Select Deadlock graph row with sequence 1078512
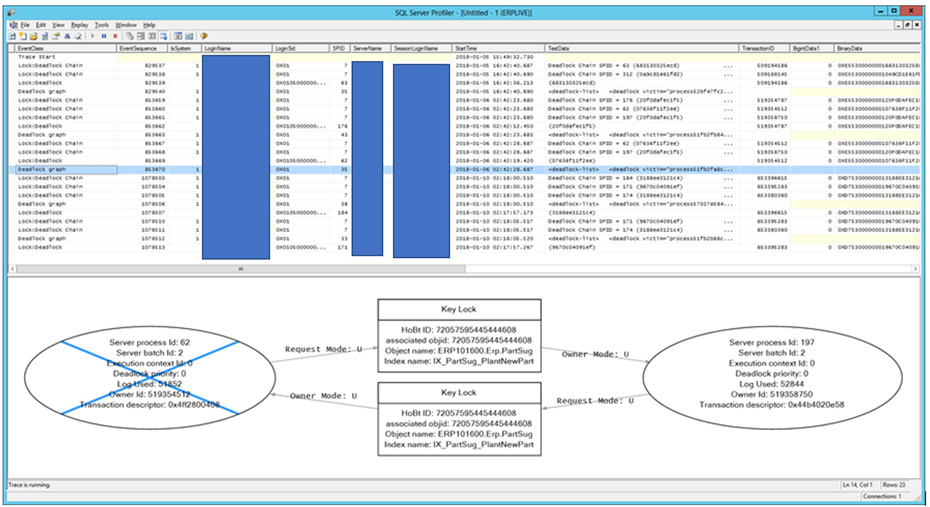The image size is (930, 507). pos(464,238)
